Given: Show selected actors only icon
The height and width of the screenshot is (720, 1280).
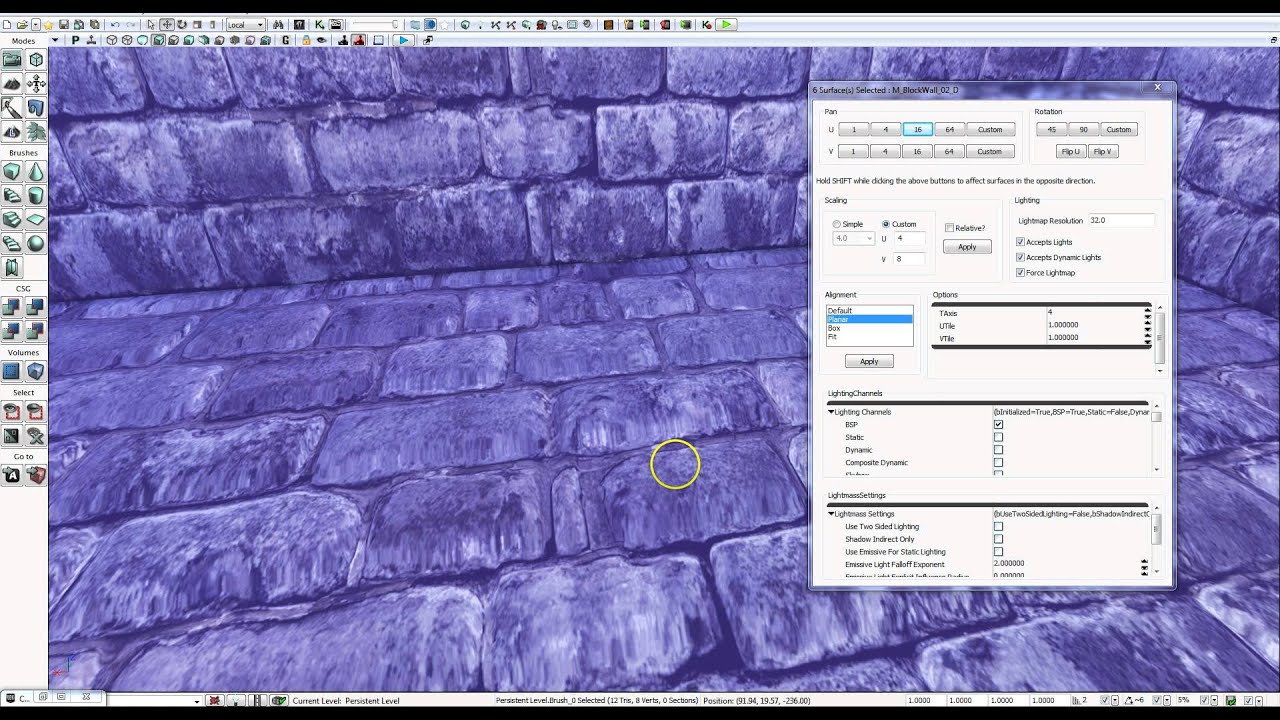Looking at the screenshot, I should (12, 412).
